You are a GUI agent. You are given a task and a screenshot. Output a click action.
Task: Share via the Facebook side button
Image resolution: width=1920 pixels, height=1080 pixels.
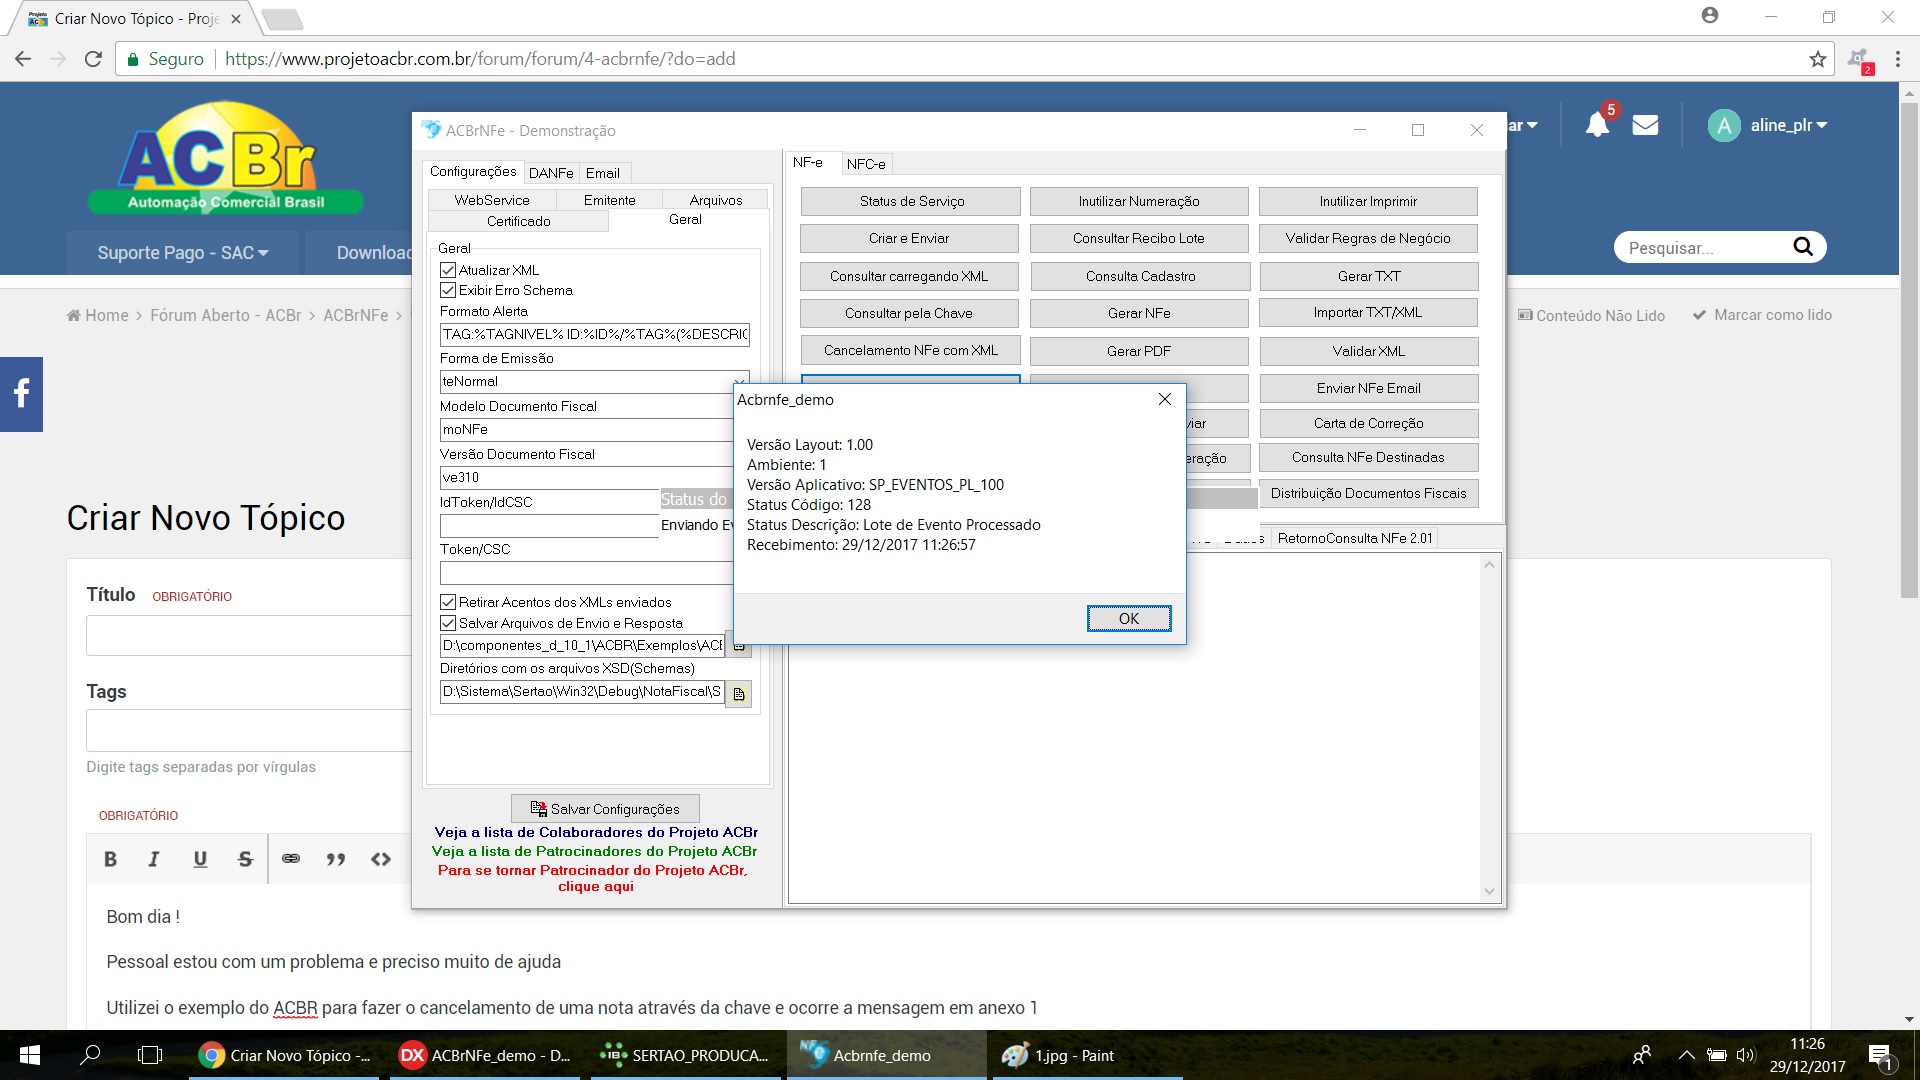[21, 394]
